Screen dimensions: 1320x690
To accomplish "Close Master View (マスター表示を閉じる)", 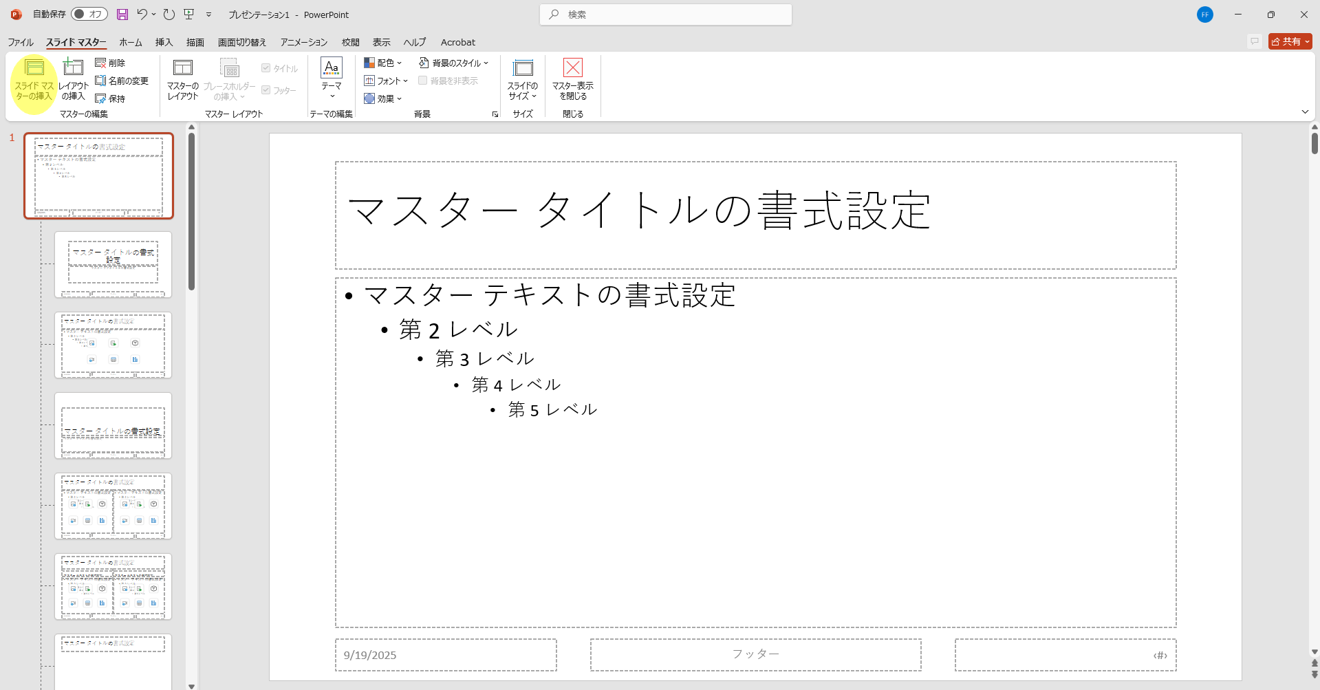I will point(572,80).
